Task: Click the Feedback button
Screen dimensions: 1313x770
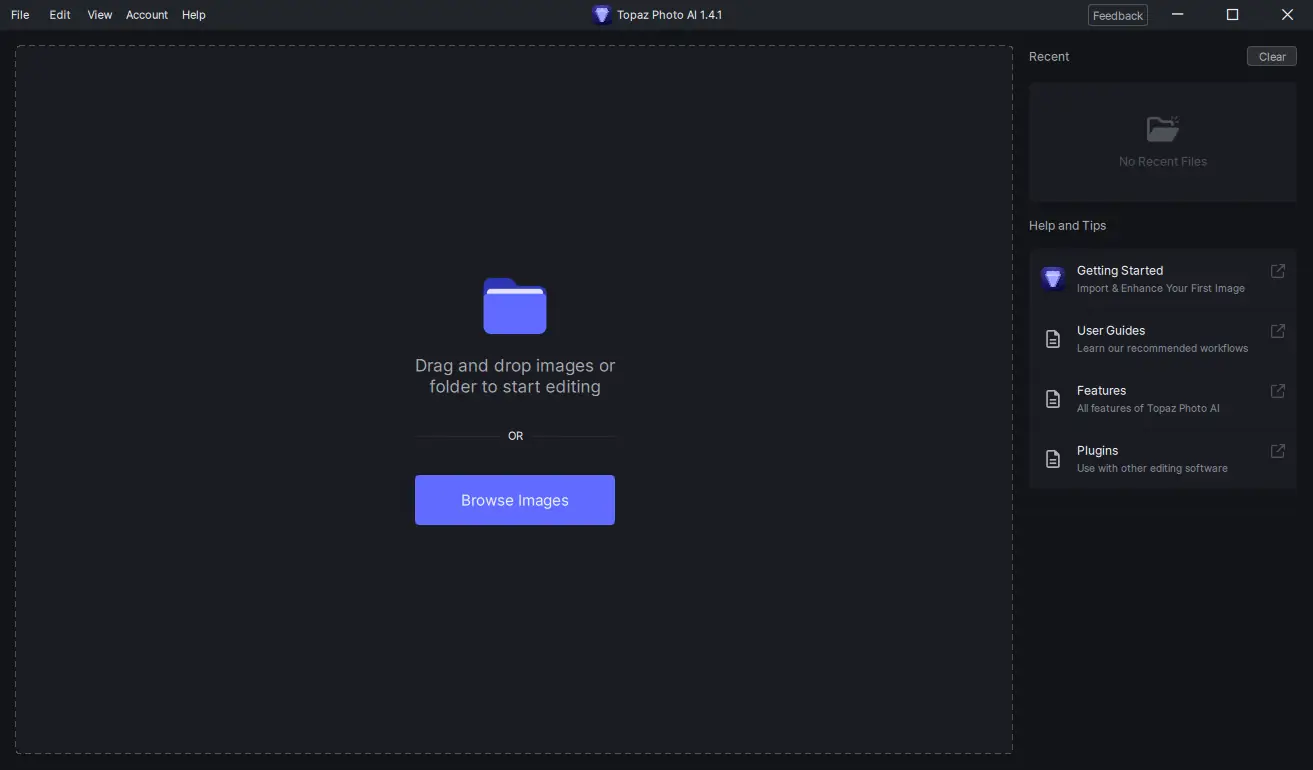Action: [x=1118, y=15]
